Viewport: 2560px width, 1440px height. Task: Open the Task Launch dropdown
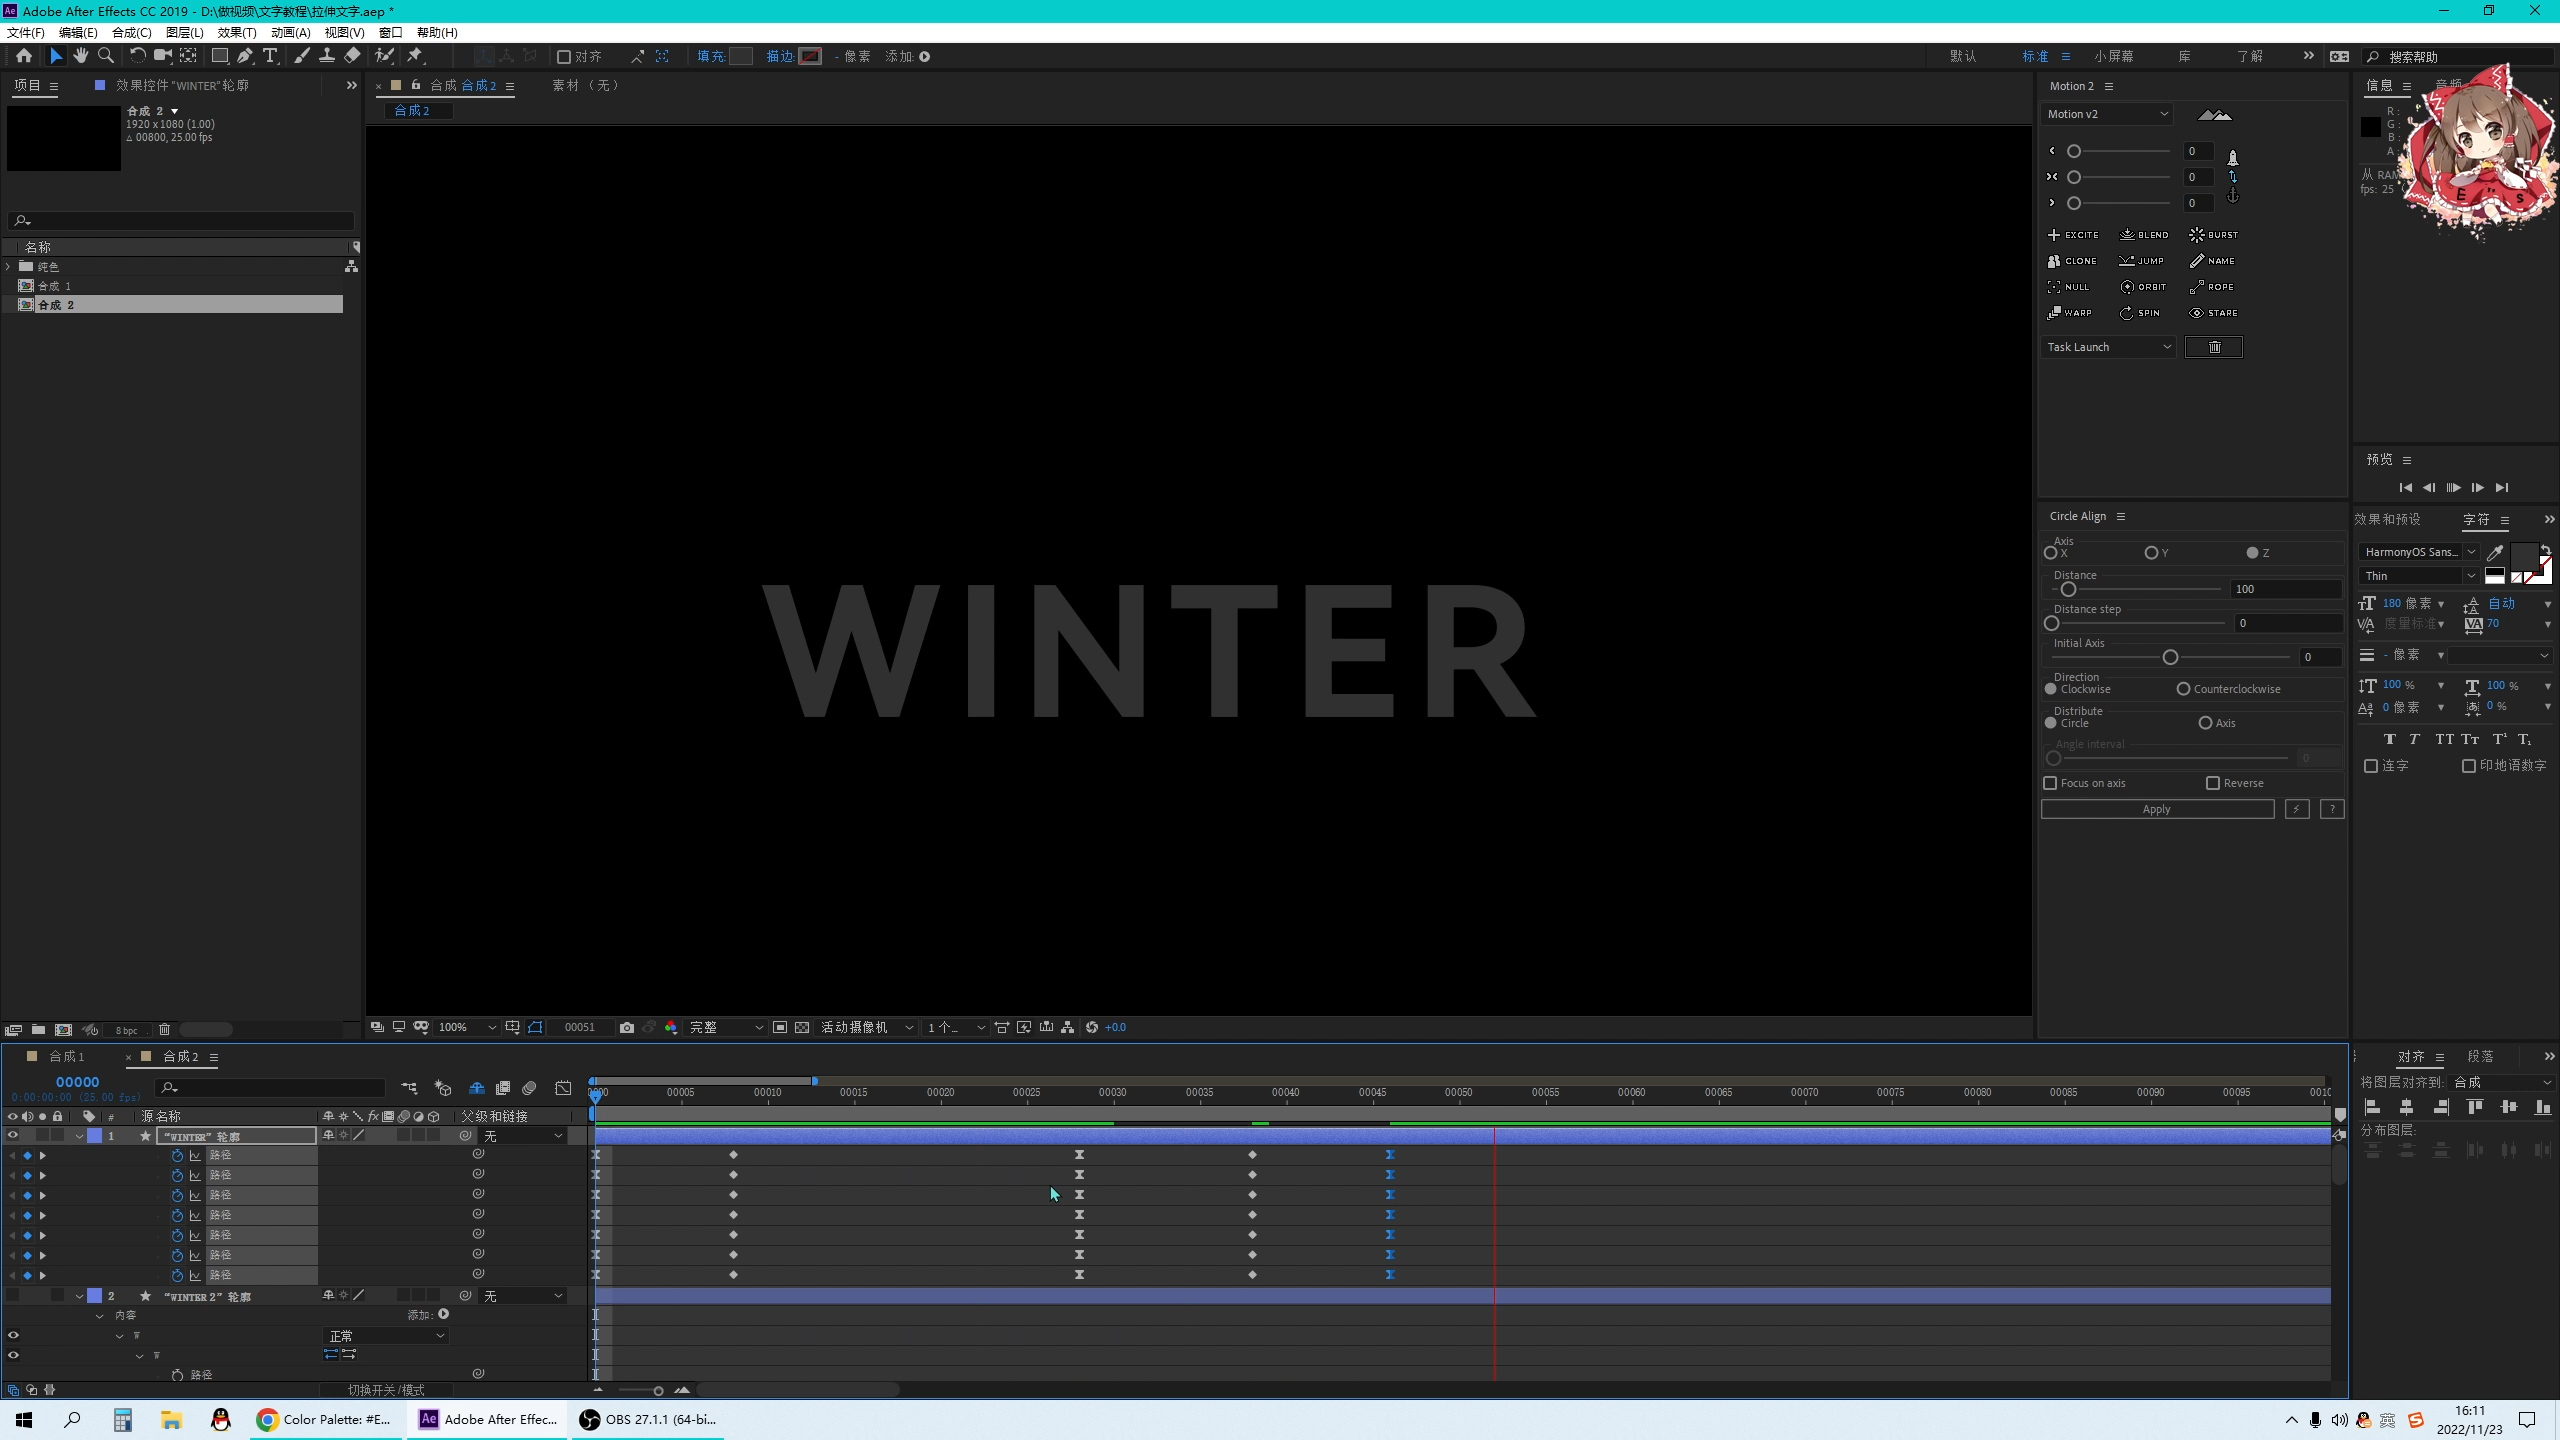[2108, 347]
